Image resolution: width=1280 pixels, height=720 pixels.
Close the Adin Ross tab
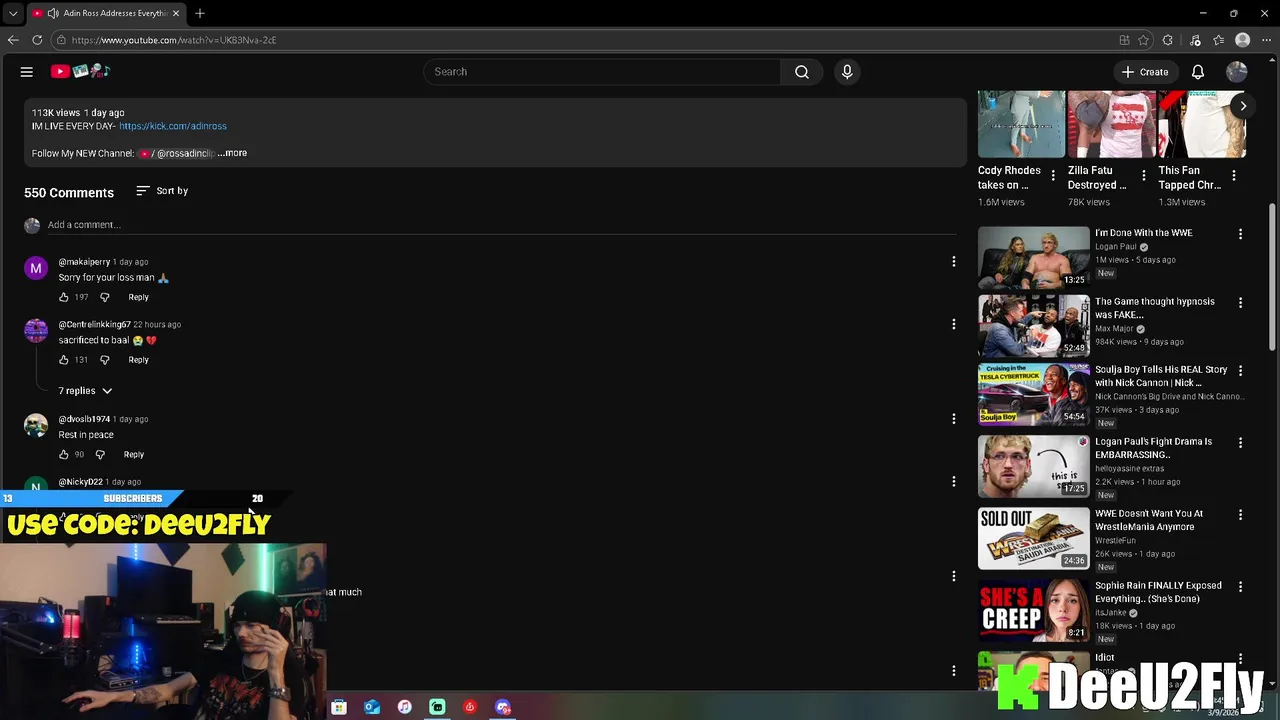point(176,13)
